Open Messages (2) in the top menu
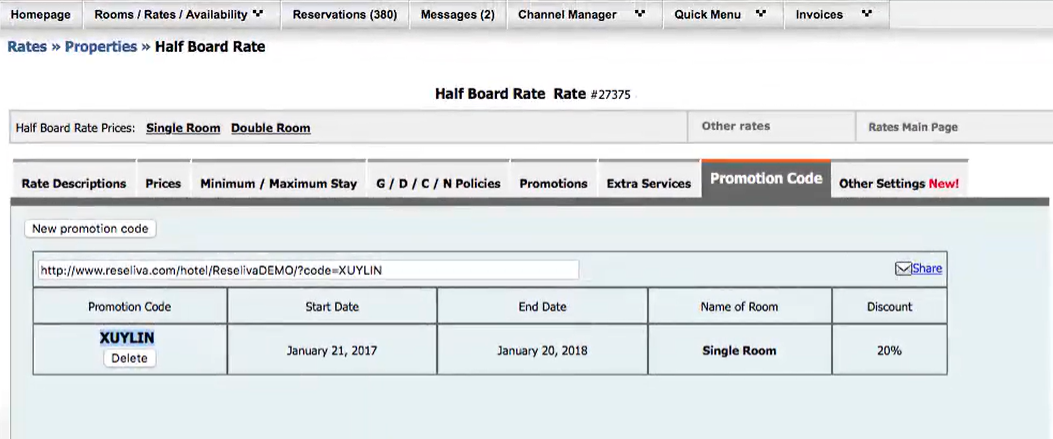Screen dimensions: 1053x439 point(457,15)
